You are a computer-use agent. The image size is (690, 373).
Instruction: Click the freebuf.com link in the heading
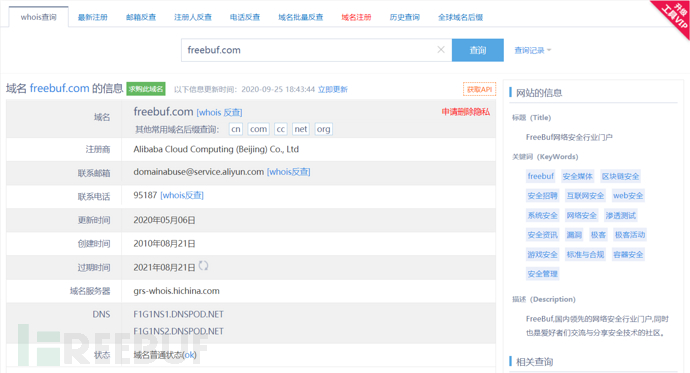point(59,88)
